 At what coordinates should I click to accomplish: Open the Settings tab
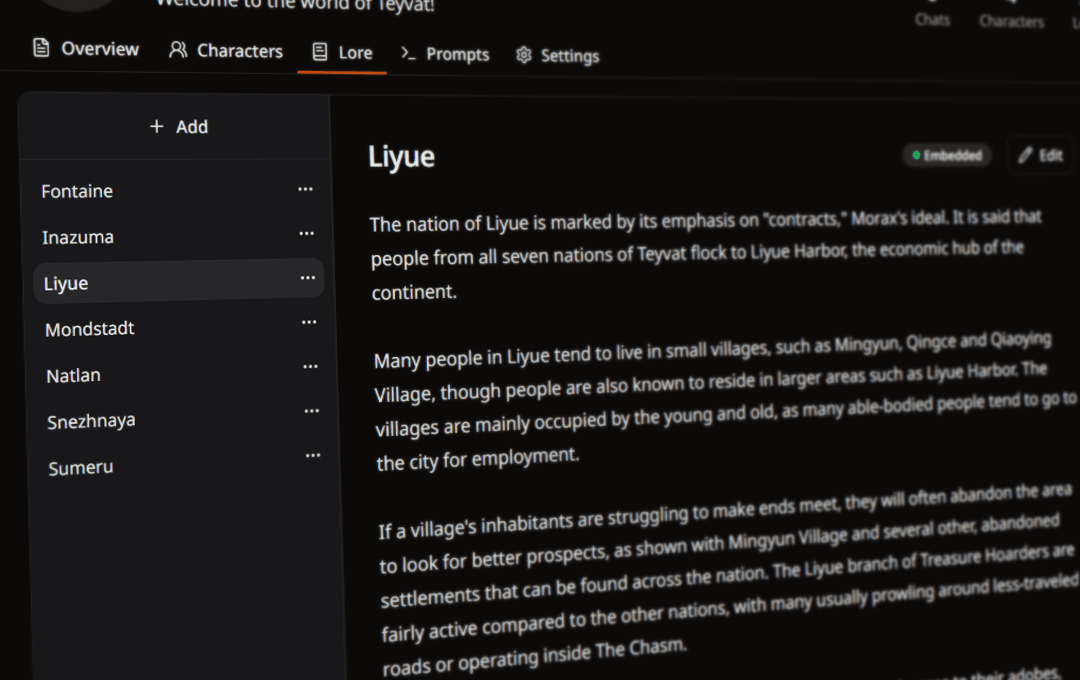(x=558, y=56)
